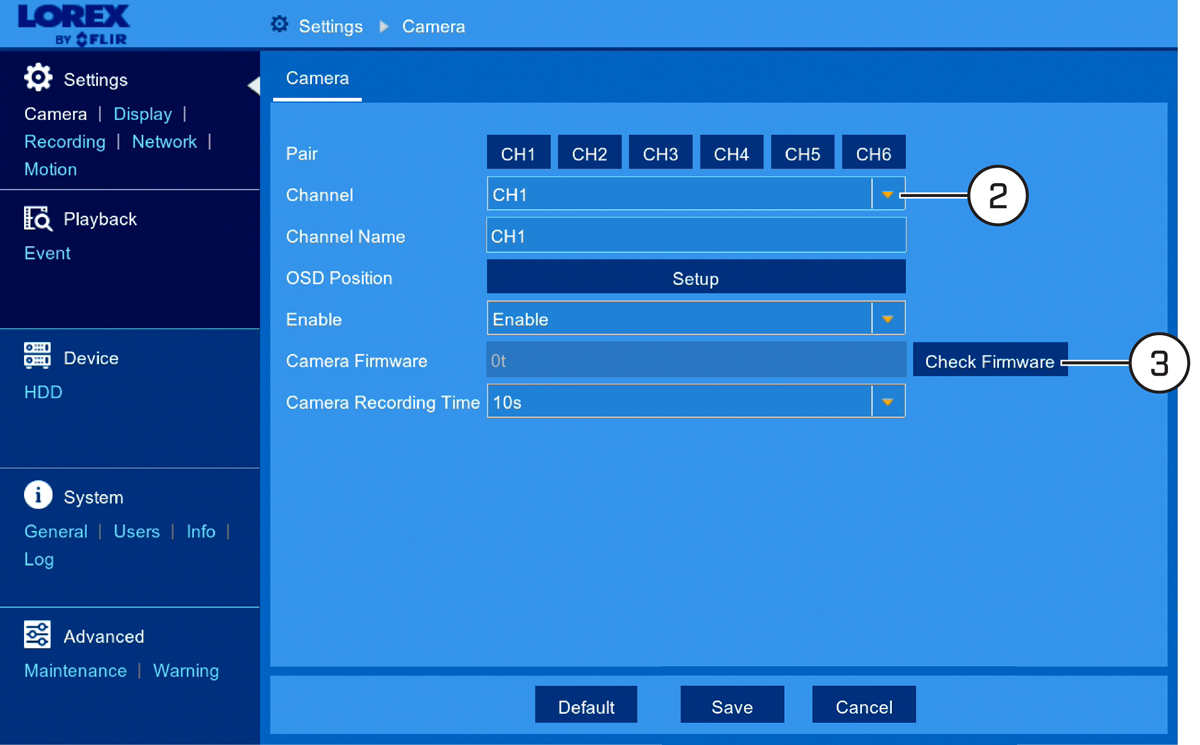Open the Warning page
Screen dimensions: 1200x745
[x=186, y=670]
